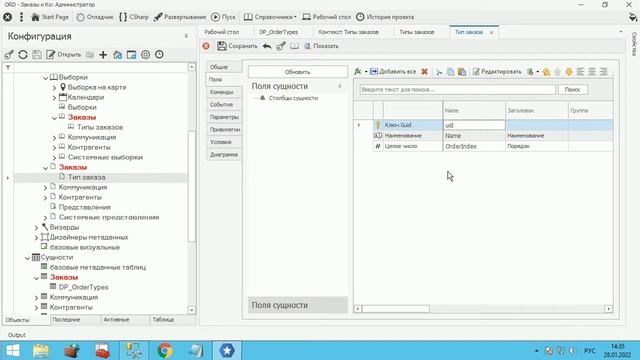Open Справочники dropdown menu
The height and width of the screenshot is (360, 640).
[x=270, y=17]
